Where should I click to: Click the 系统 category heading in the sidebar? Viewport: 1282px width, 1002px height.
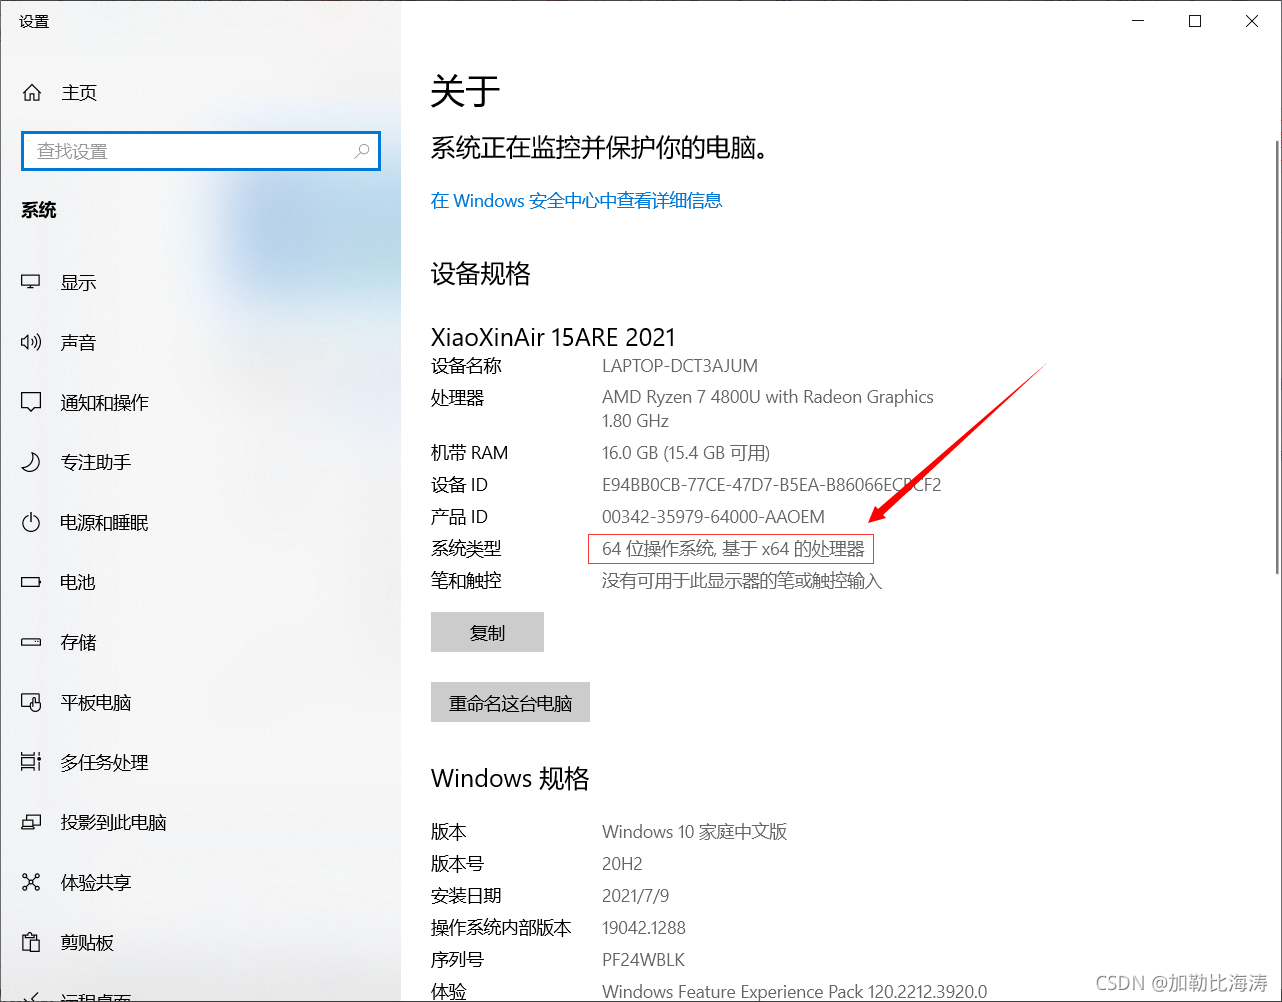[x=39, y=210]
